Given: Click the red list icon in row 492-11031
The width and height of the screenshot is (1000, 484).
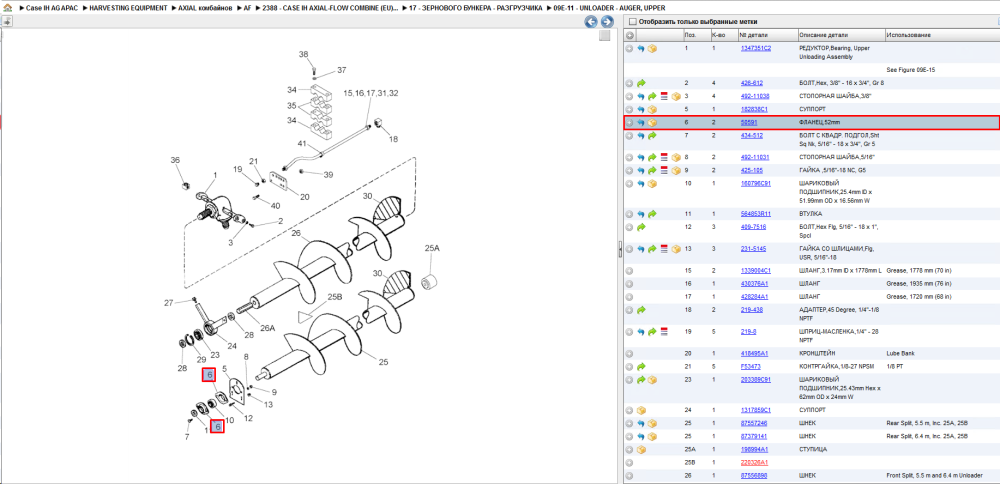Looking at the screenshot, I should (664, 157).
